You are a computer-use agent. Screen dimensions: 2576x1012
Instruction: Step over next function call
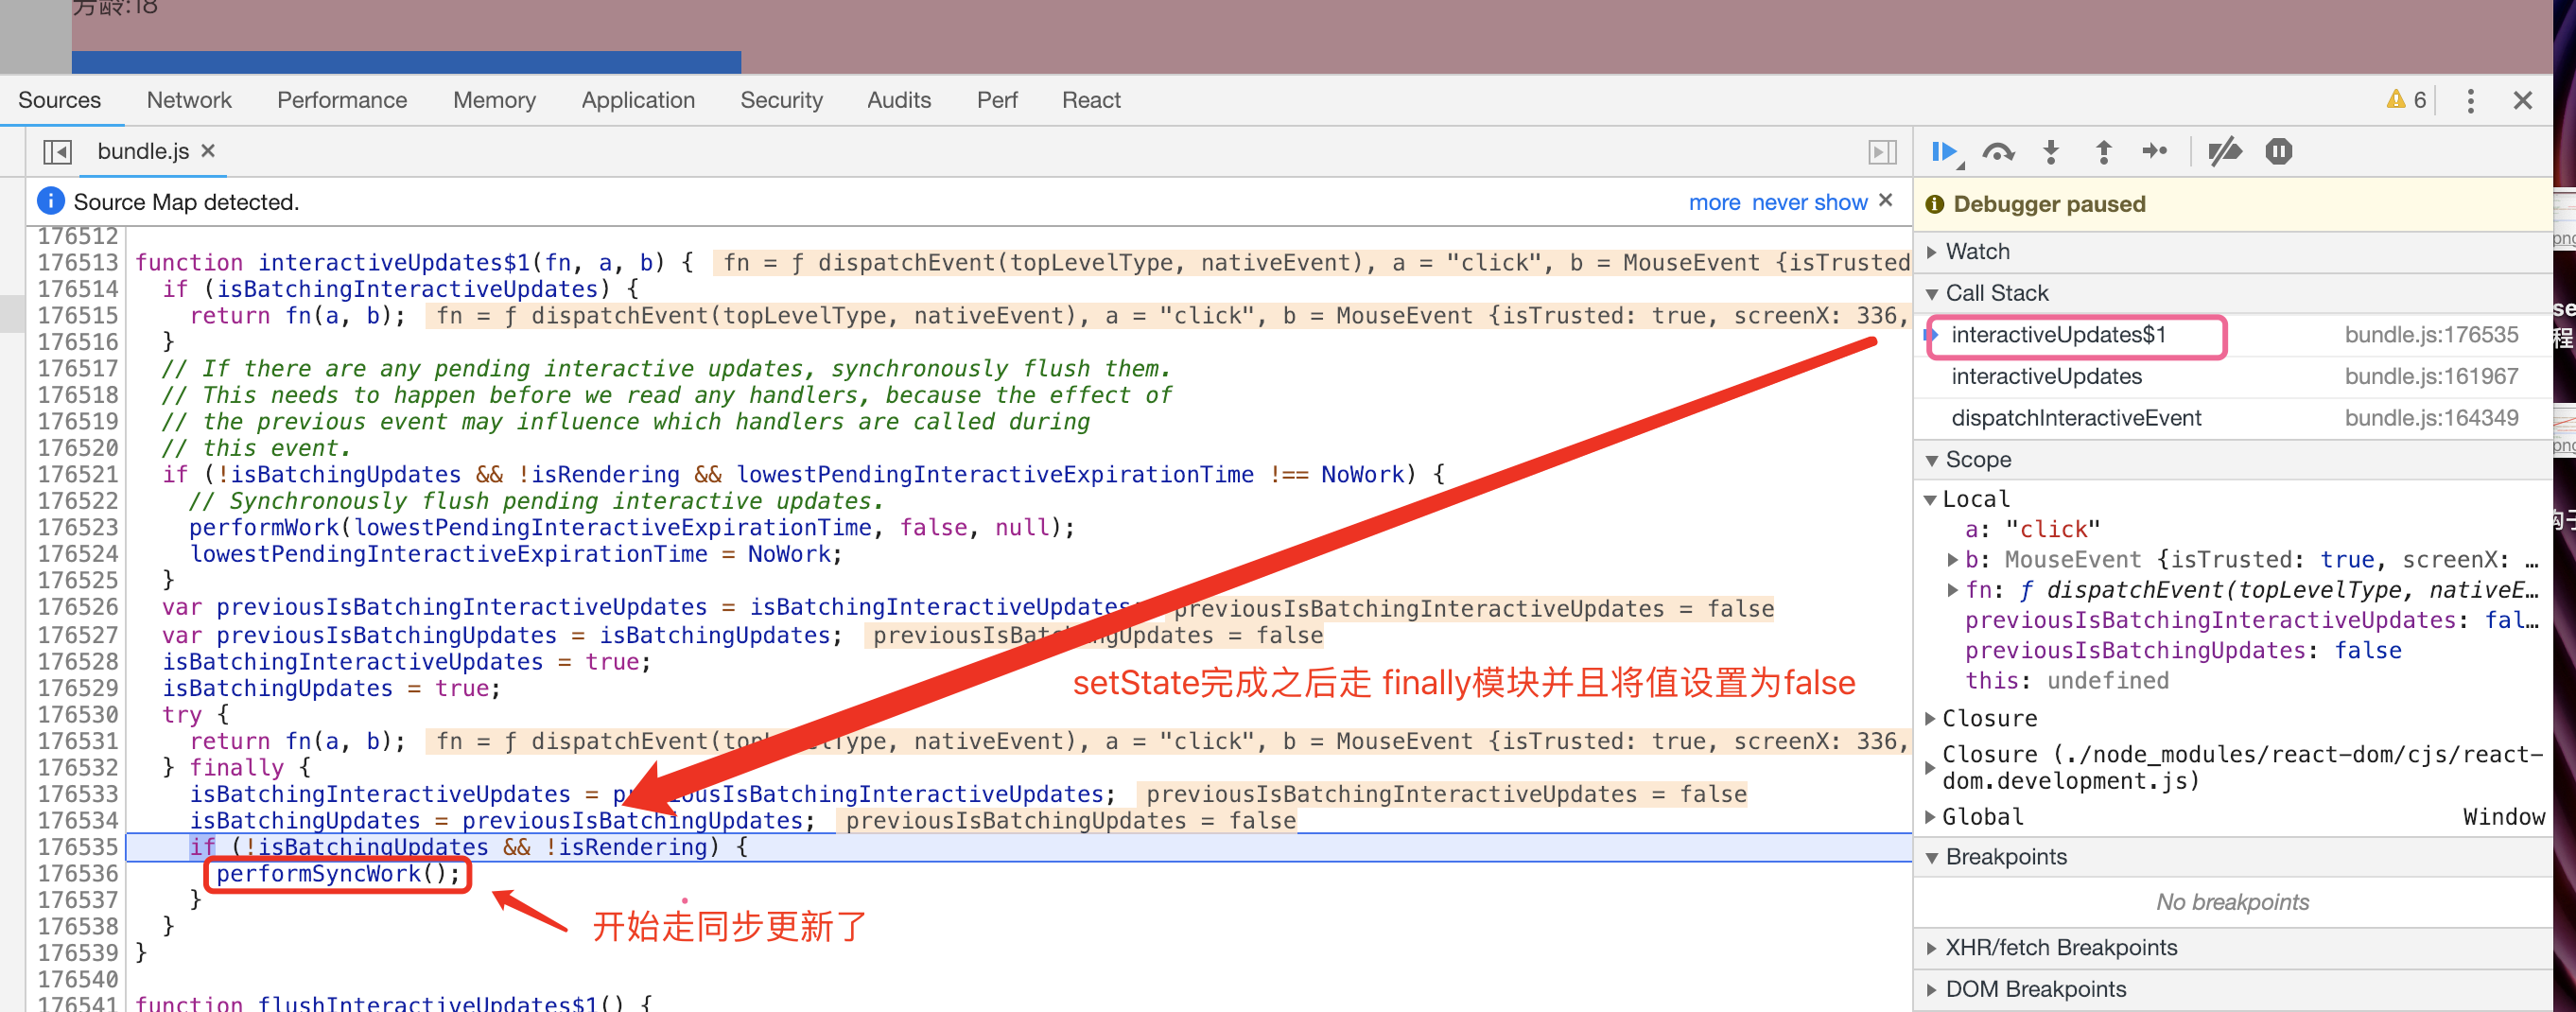pyautogui.click(x=1998, y=152)
